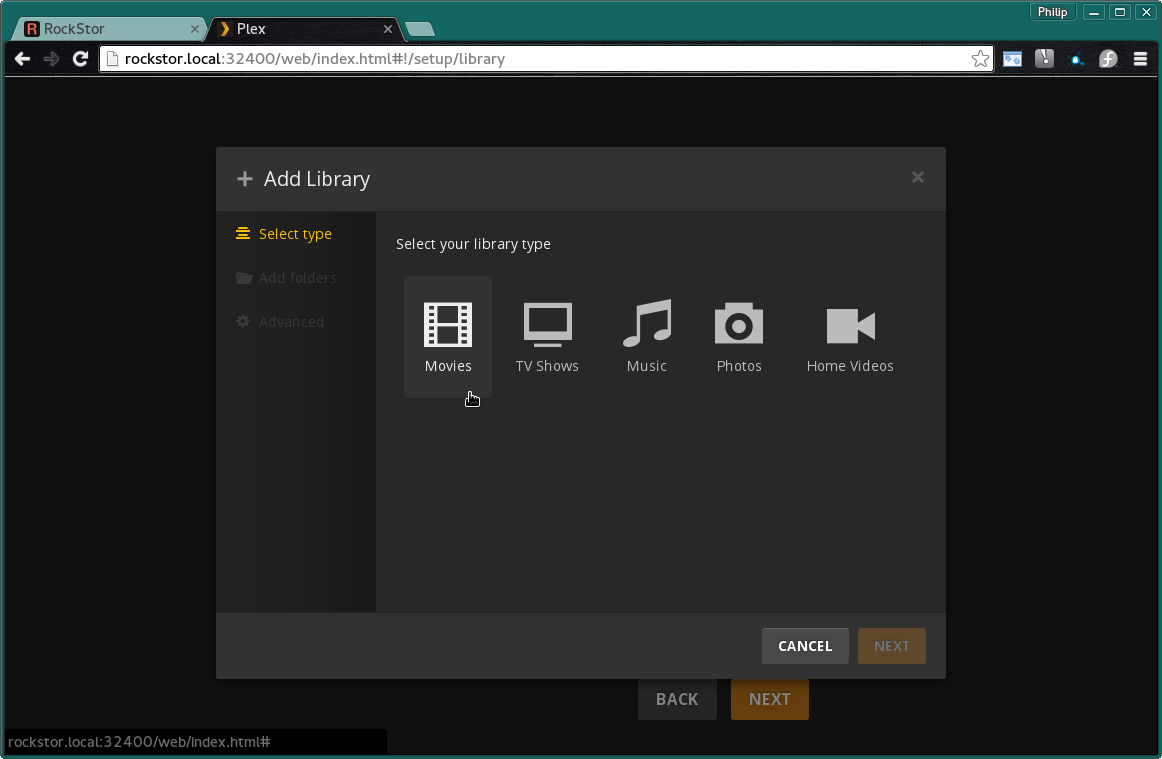Viewport: 1162px width, 759px height.
Task: Switch to the Plex browser tab
Action: pyautogui.click(x=304, y=29)
